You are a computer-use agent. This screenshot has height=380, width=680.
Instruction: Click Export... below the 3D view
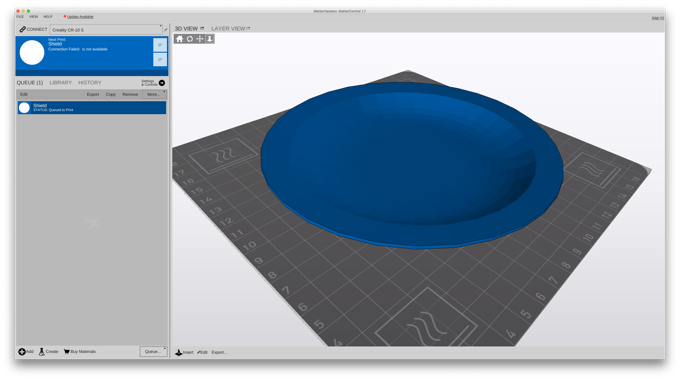(x=219, y=352)
